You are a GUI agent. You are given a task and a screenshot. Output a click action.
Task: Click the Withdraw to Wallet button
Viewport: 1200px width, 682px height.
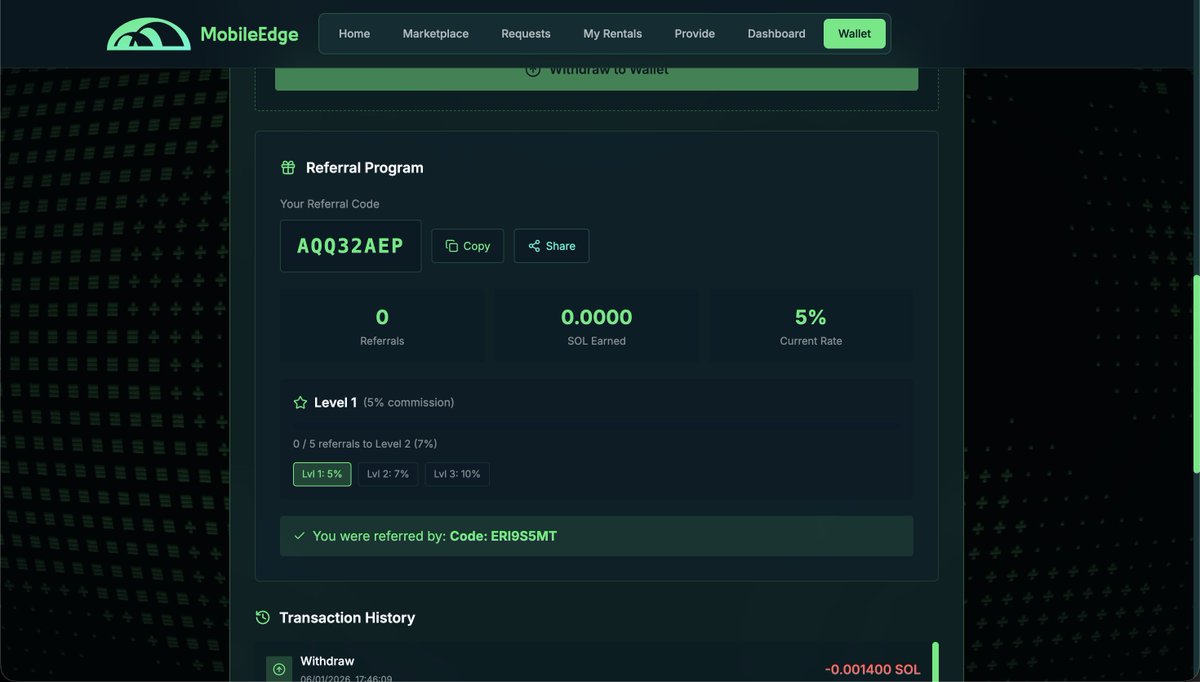597,78
